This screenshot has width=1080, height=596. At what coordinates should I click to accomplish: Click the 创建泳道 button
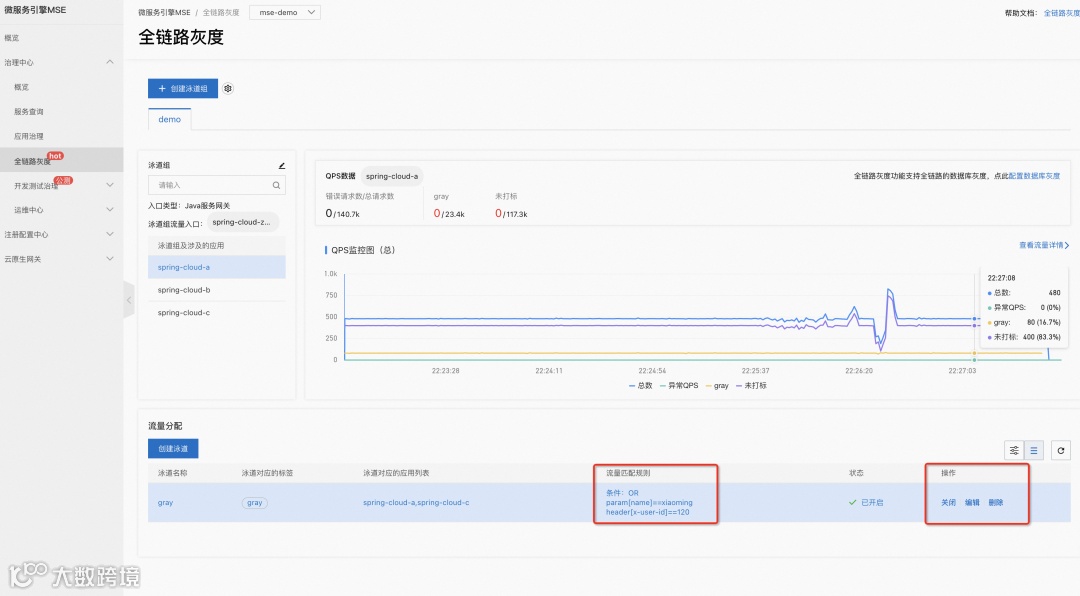click(173, 449)
